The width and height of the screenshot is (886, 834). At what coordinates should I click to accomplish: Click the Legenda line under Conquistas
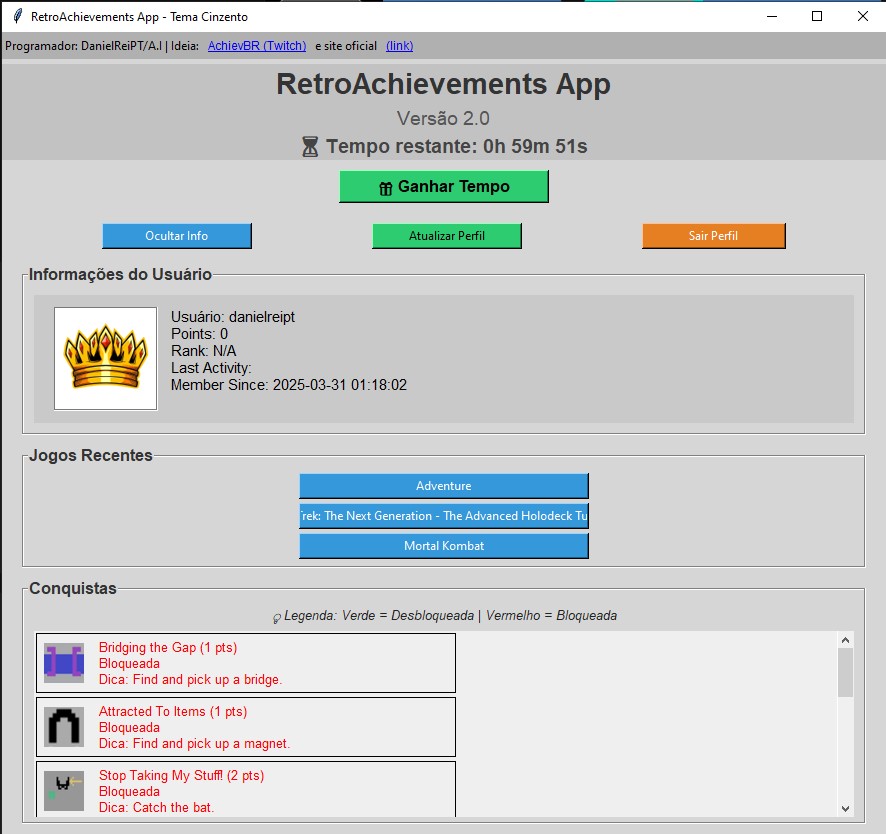click(x=445, y=615)
